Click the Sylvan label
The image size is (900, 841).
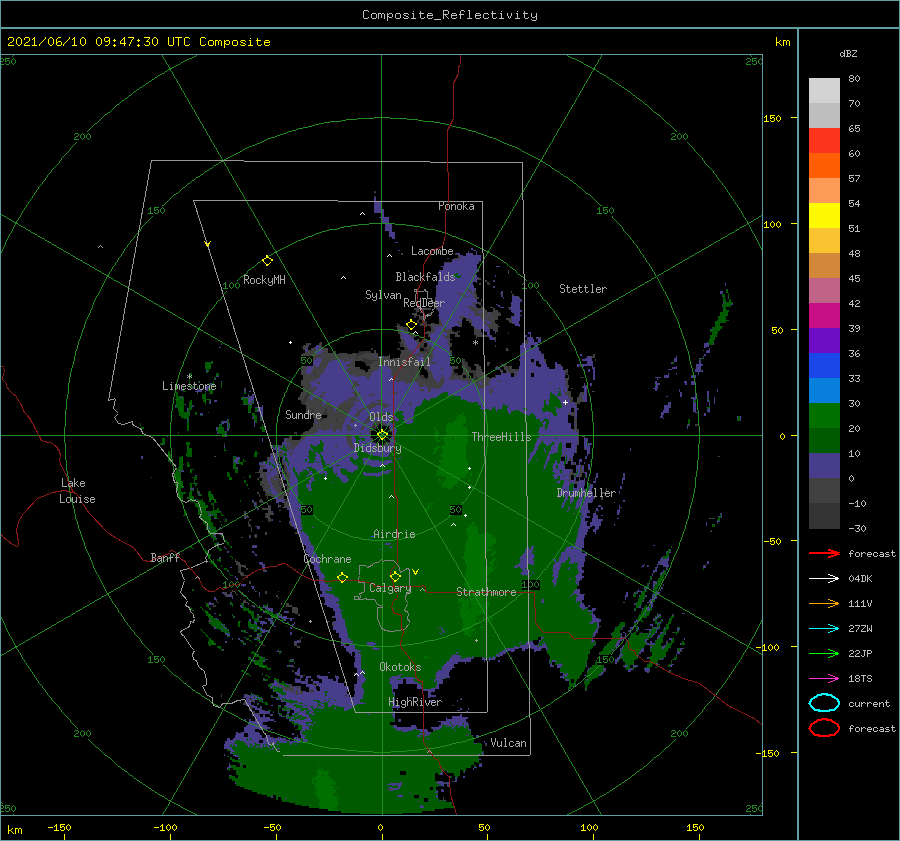383,295
